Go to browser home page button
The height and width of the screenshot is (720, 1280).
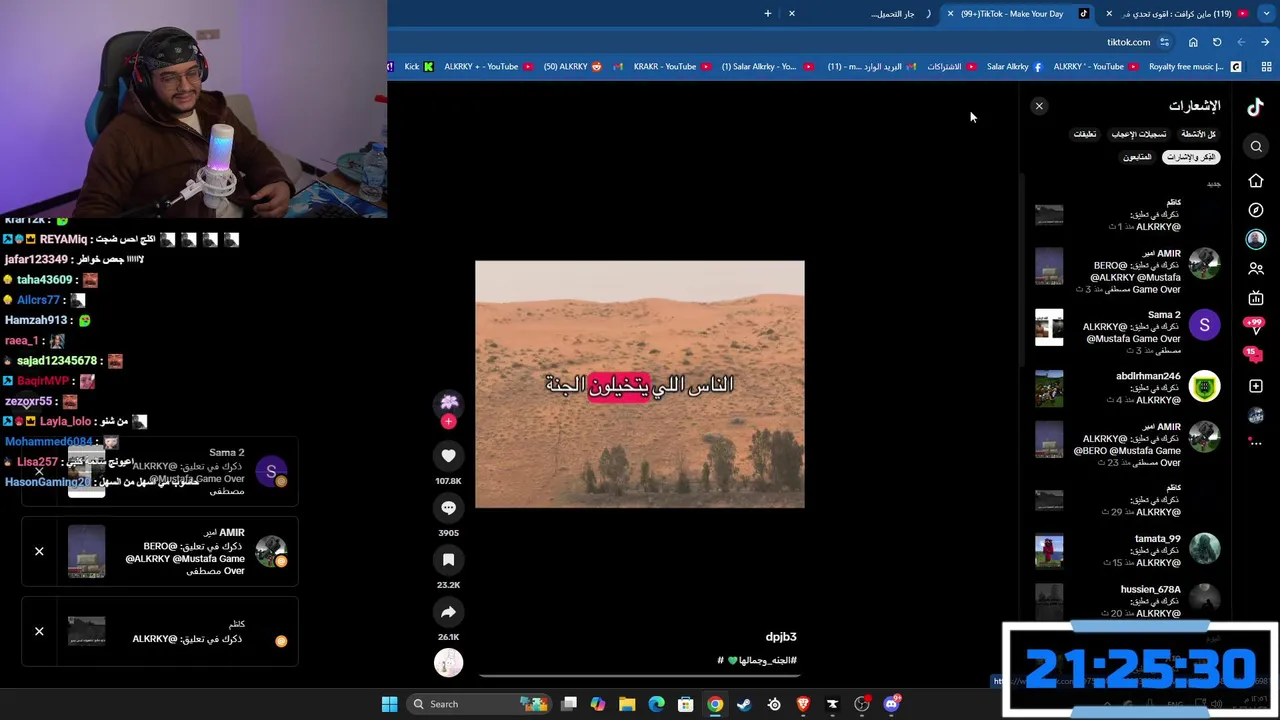coord(1193,42)
